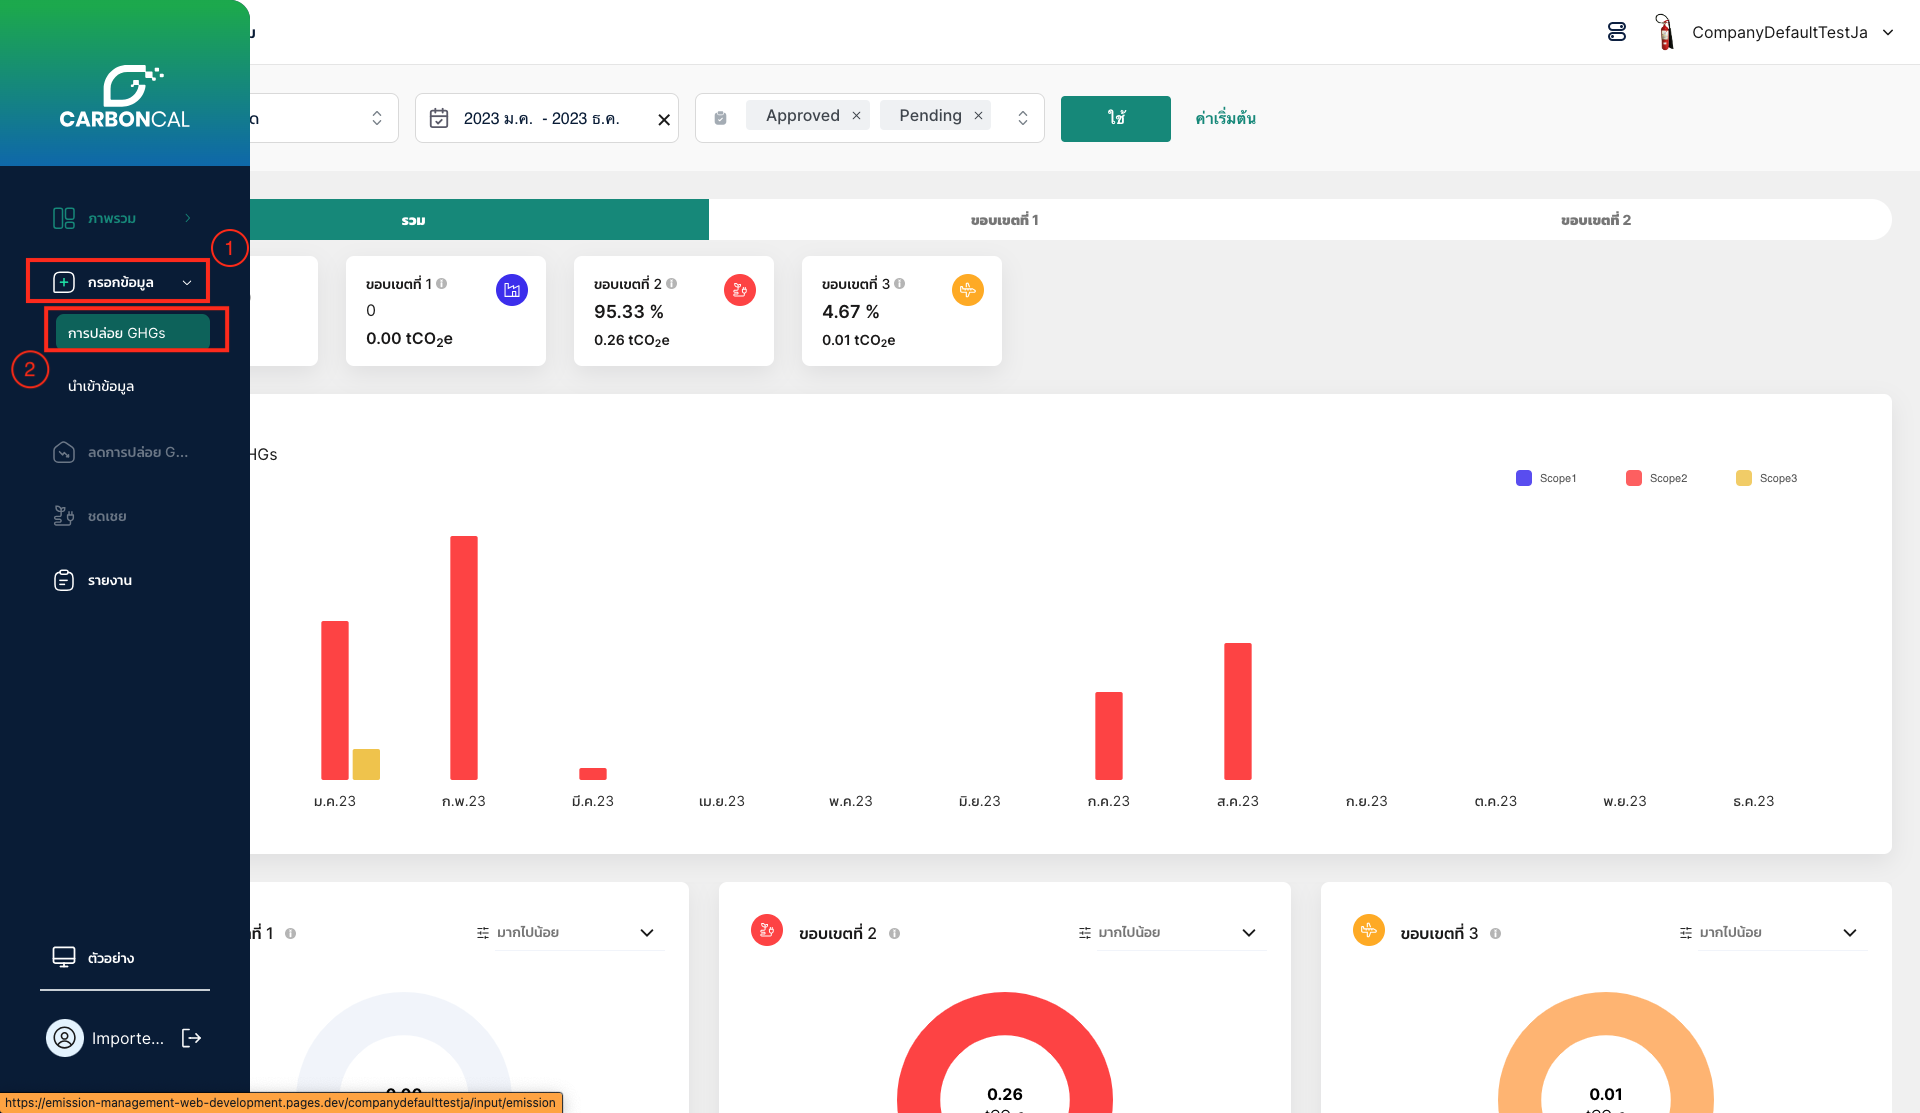Switch to the ขอบเขตที่ 1 tab
The width and height of the screenshot is (1920, 1113).
coord(1004,220)
